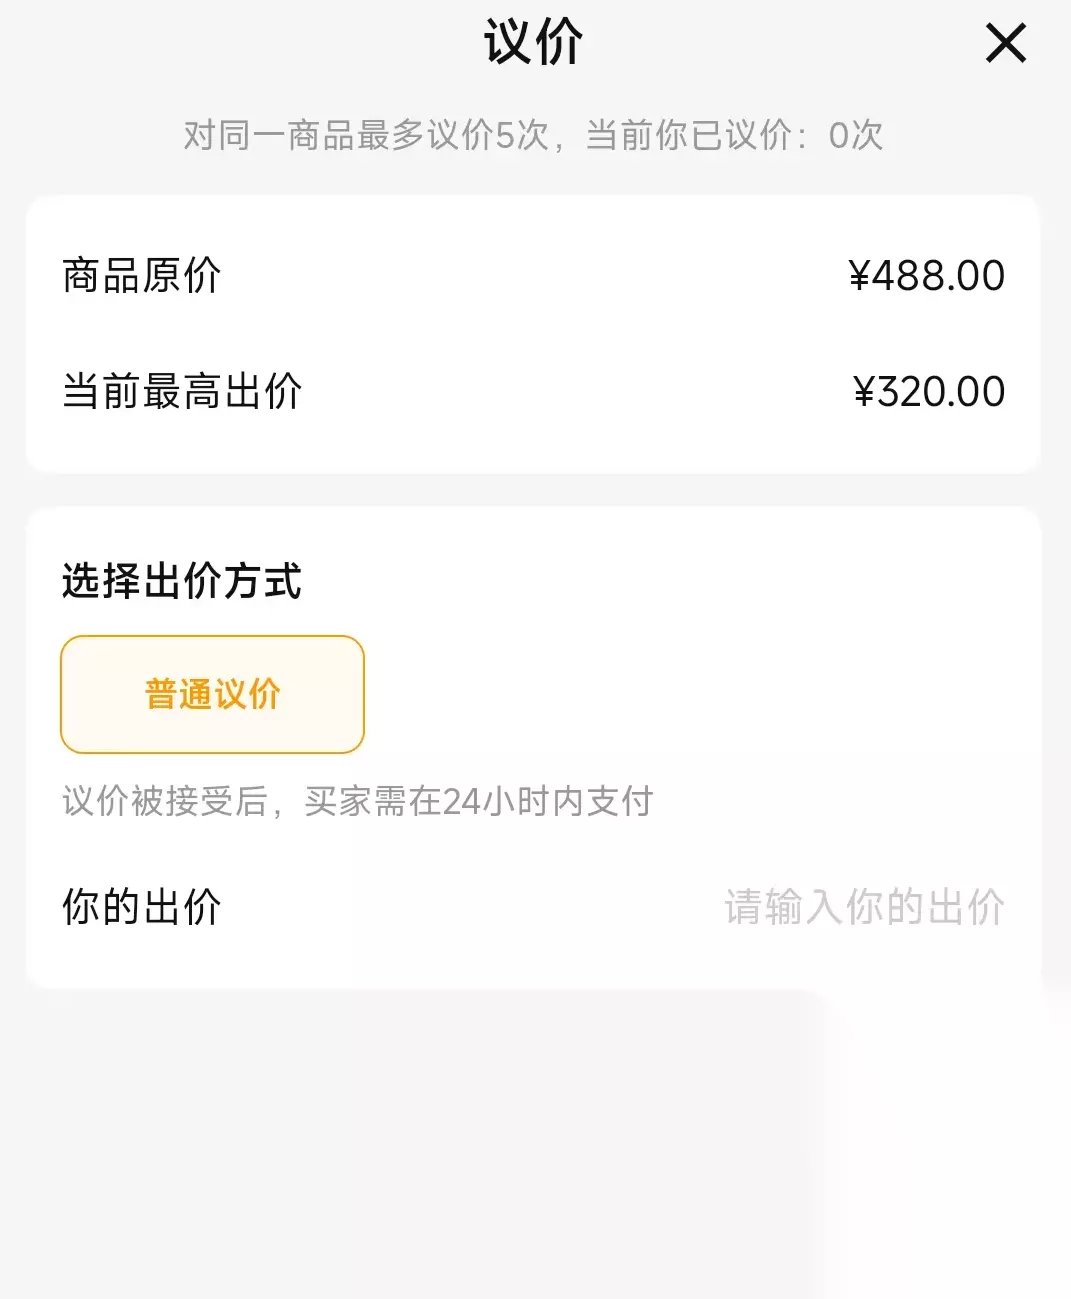Screen dimensions: 1071x1299
Task: Click the 选择出价方式 section heading
Action: pyautogui.click(x=182, y=581)
